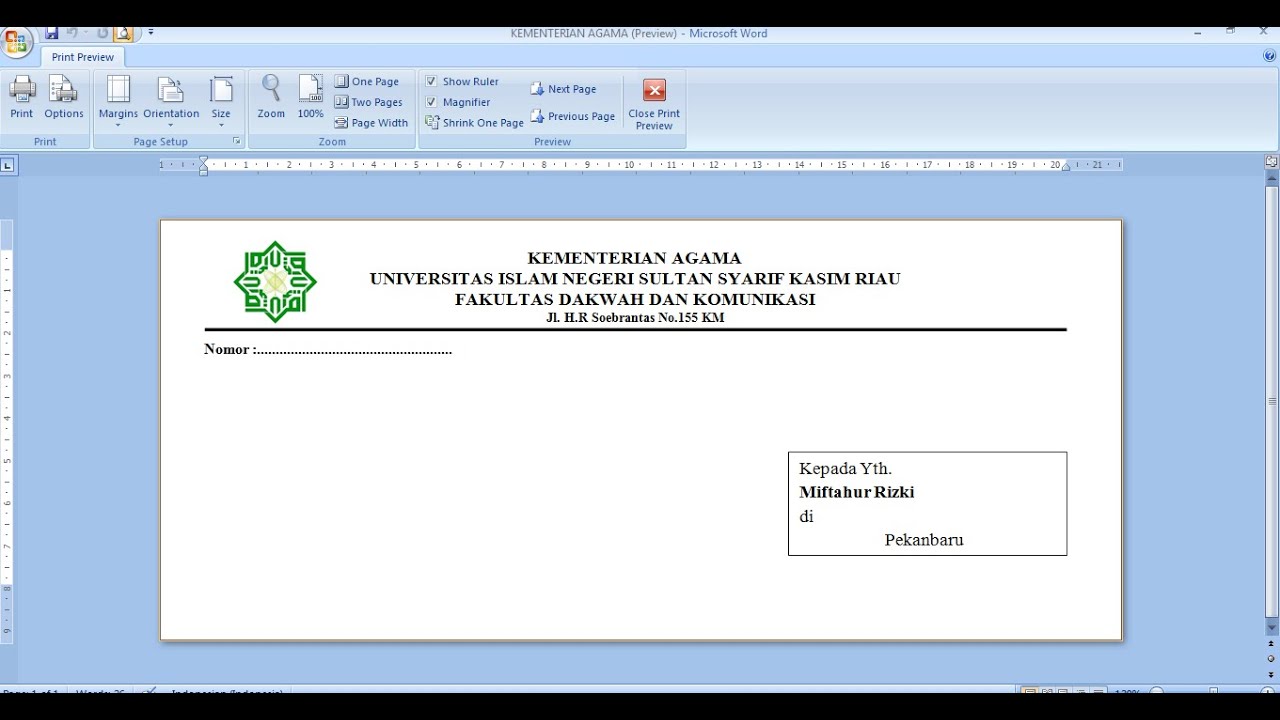Open the Orientation dropdown
The image size is (1280, 720).
pos(171,101)
